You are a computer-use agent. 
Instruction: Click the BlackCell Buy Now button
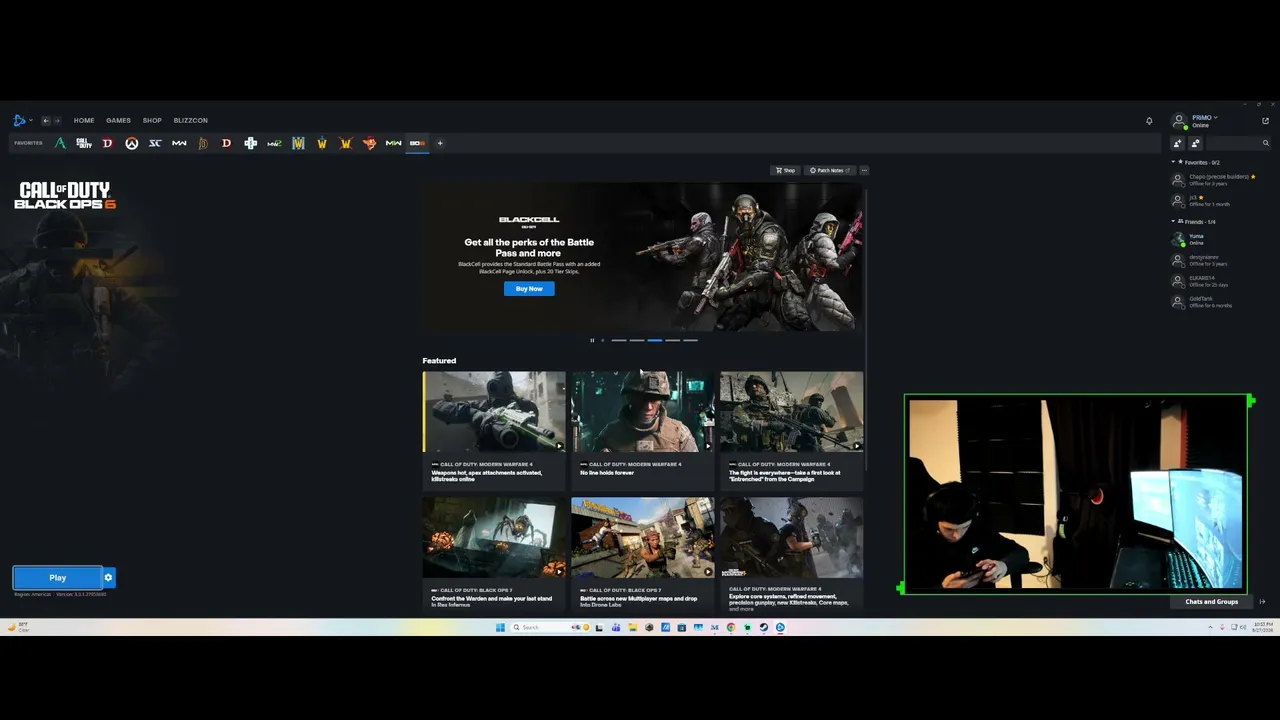click(x=529, y=289)
